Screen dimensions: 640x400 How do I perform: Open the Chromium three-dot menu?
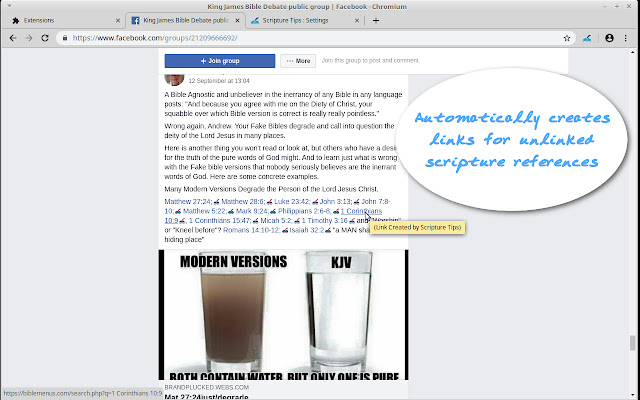tap(626, 38)
